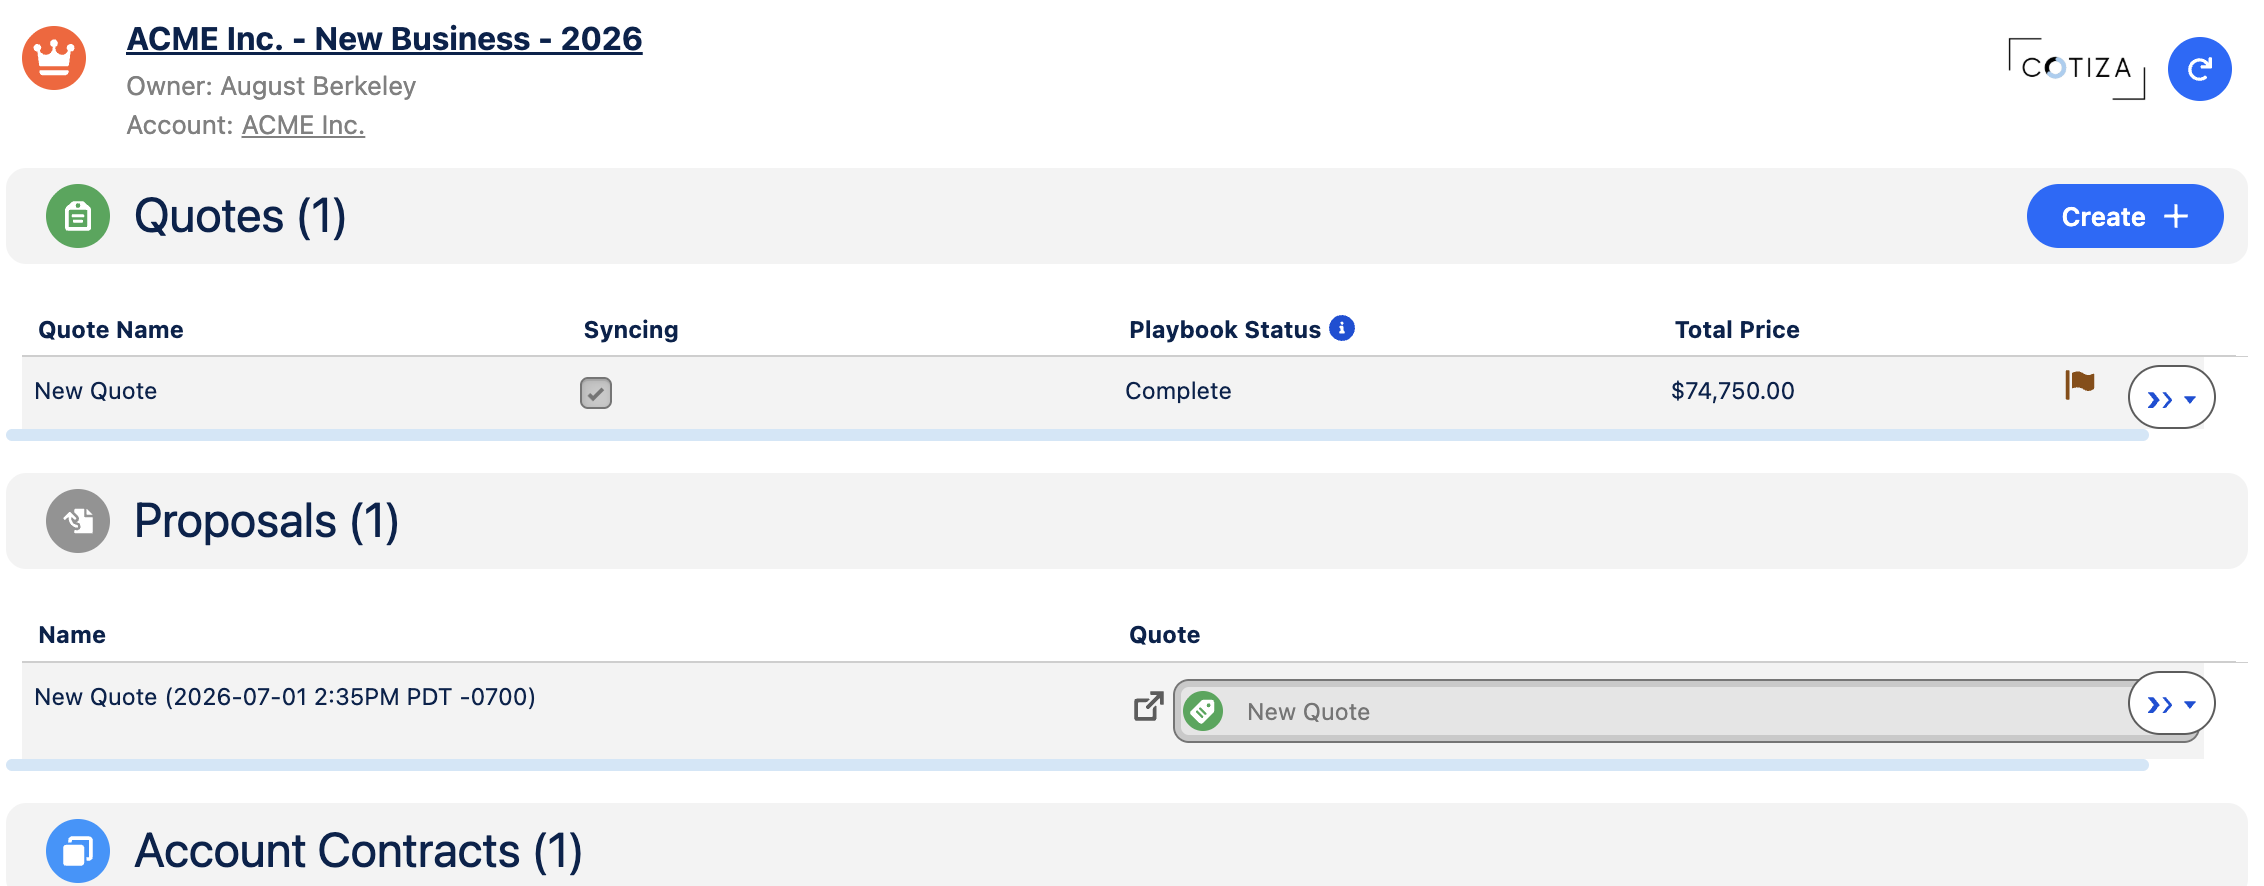Click the horizontal scrollbar under Quotes table
Image resolution: width=2264 pixels, height=886 pixels.
[x=1077, y=435]
